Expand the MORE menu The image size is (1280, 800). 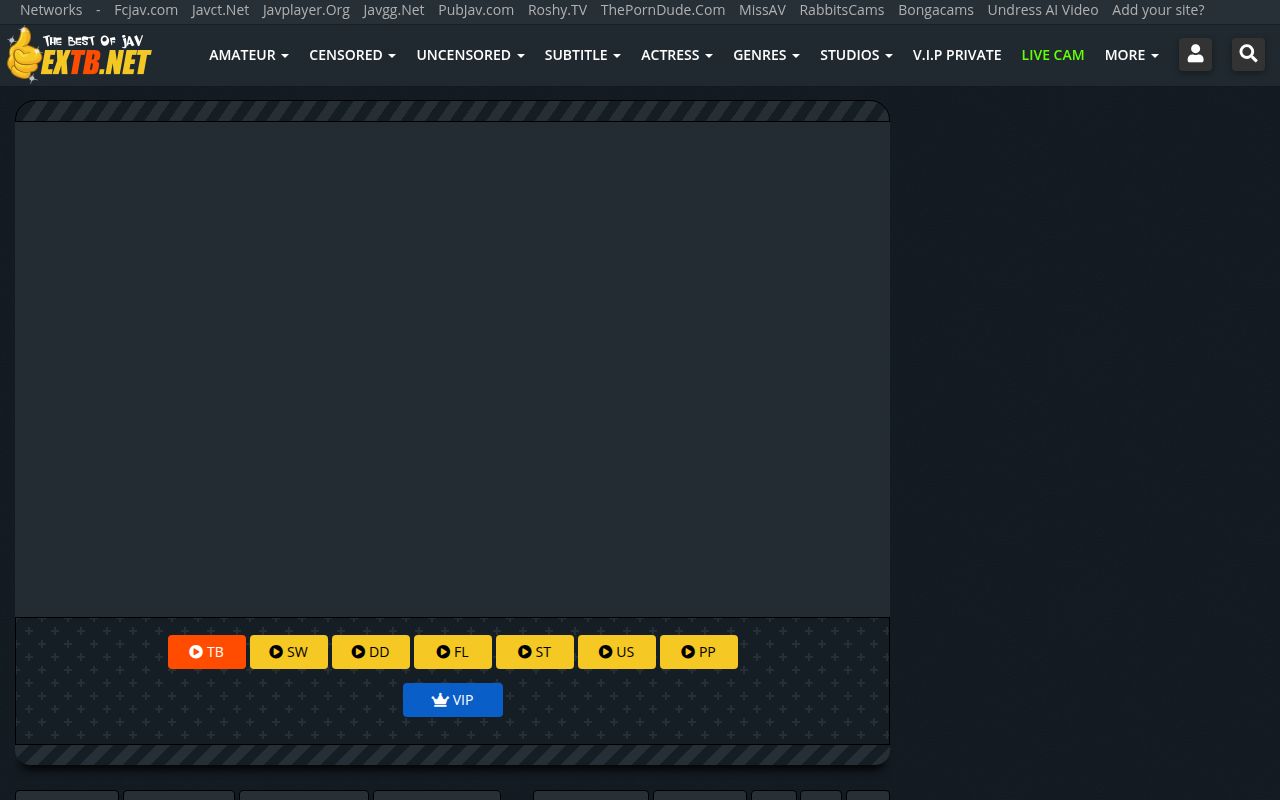(x=1131, y=55)
